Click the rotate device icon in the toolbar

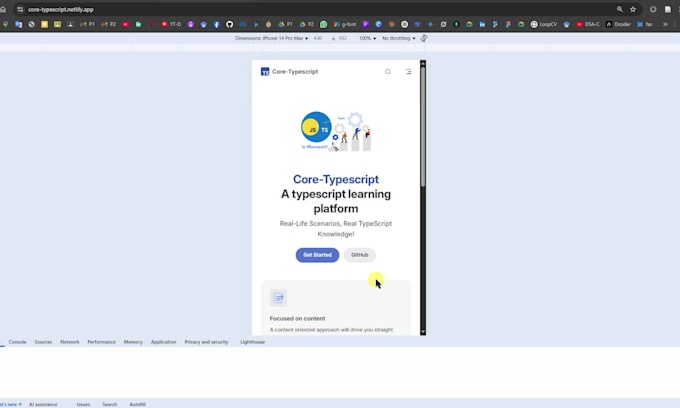[x=424, y=38]
